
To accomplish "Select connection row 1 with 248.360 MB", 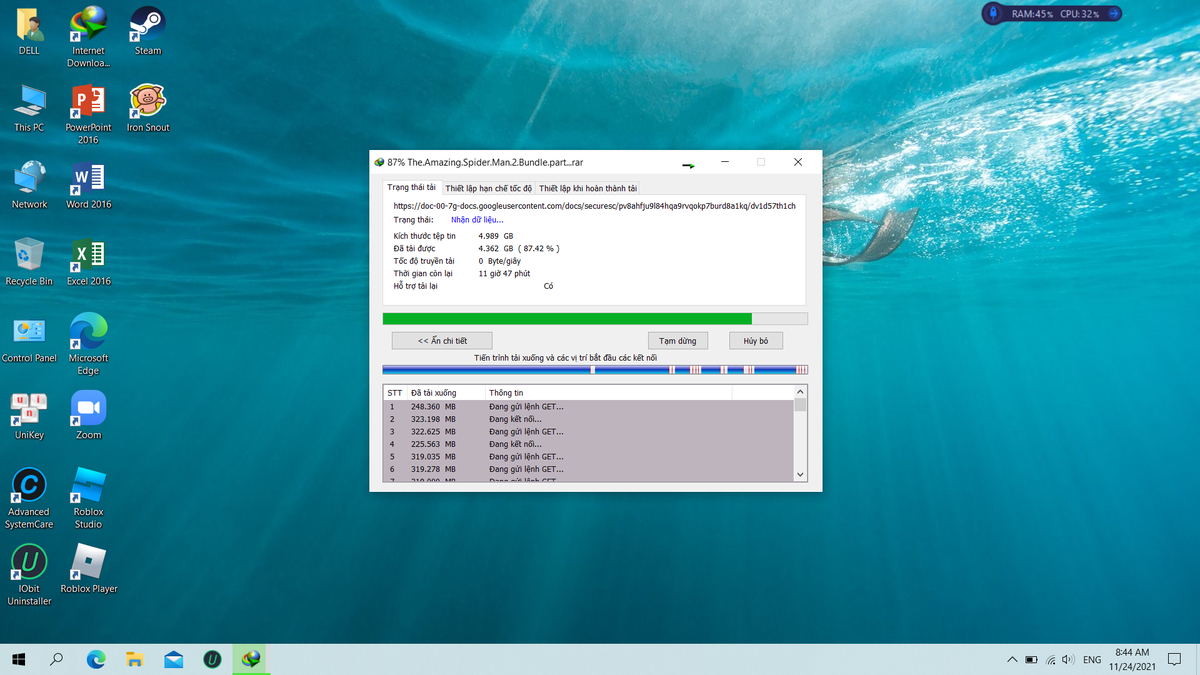I will (589, 407).
